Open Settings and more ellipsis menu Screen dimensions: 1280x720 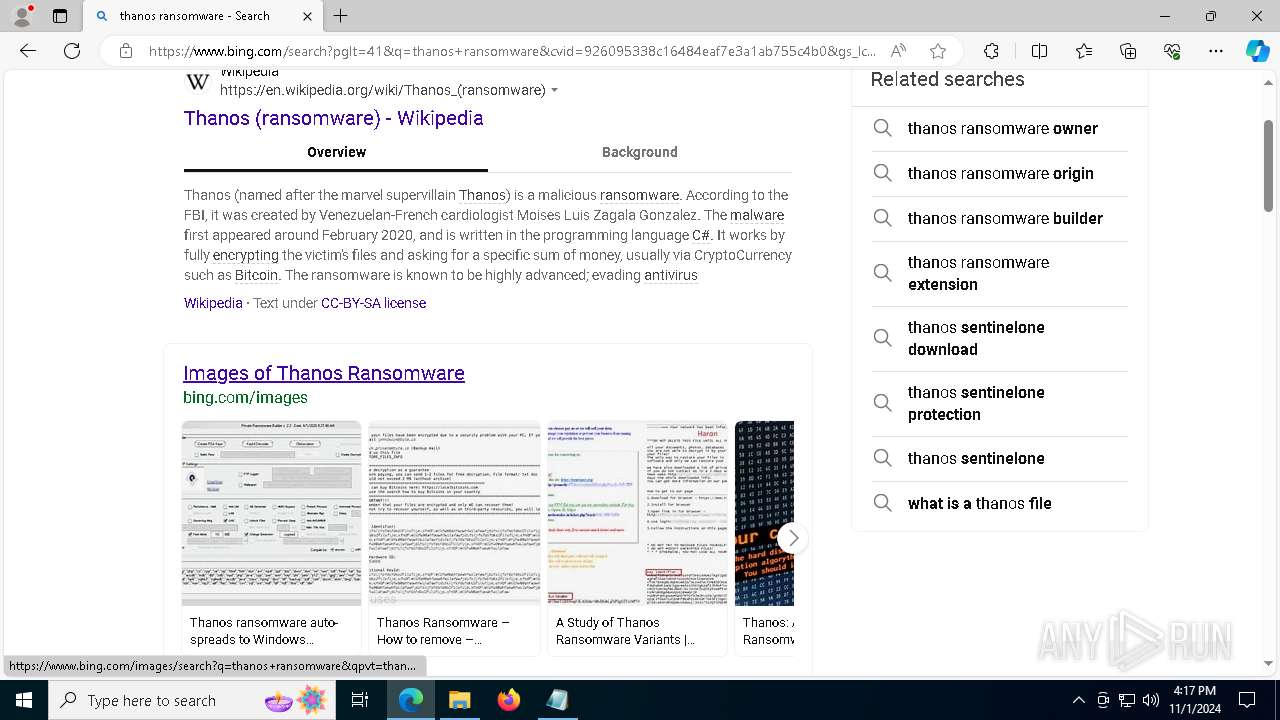[x=1216, y=51]
